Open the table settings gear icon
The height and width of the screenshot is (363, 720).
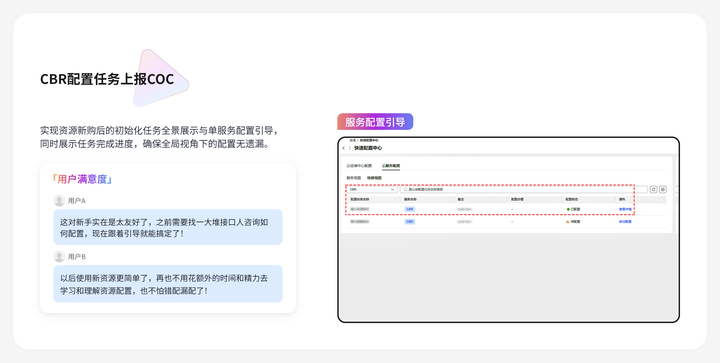tap(663, 189)
